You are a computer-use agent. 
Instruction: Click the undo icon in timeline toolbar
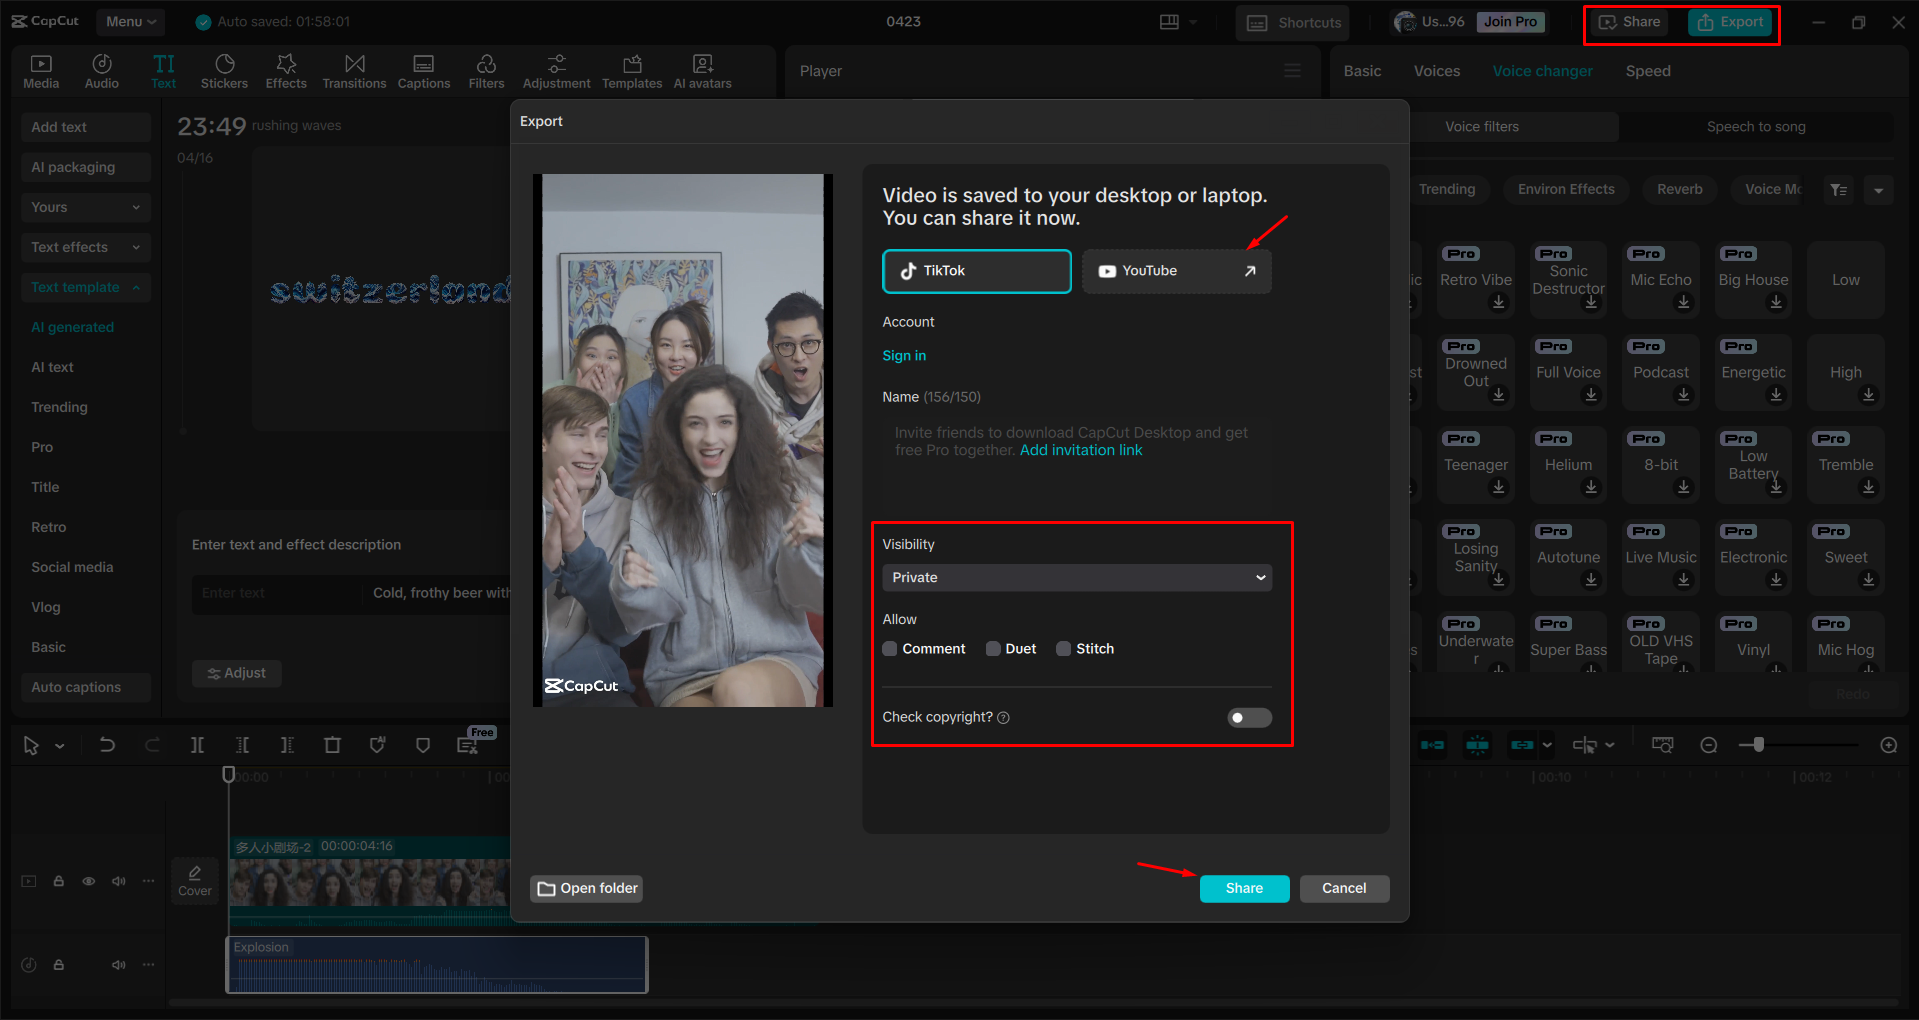click(x=107, y=744)
